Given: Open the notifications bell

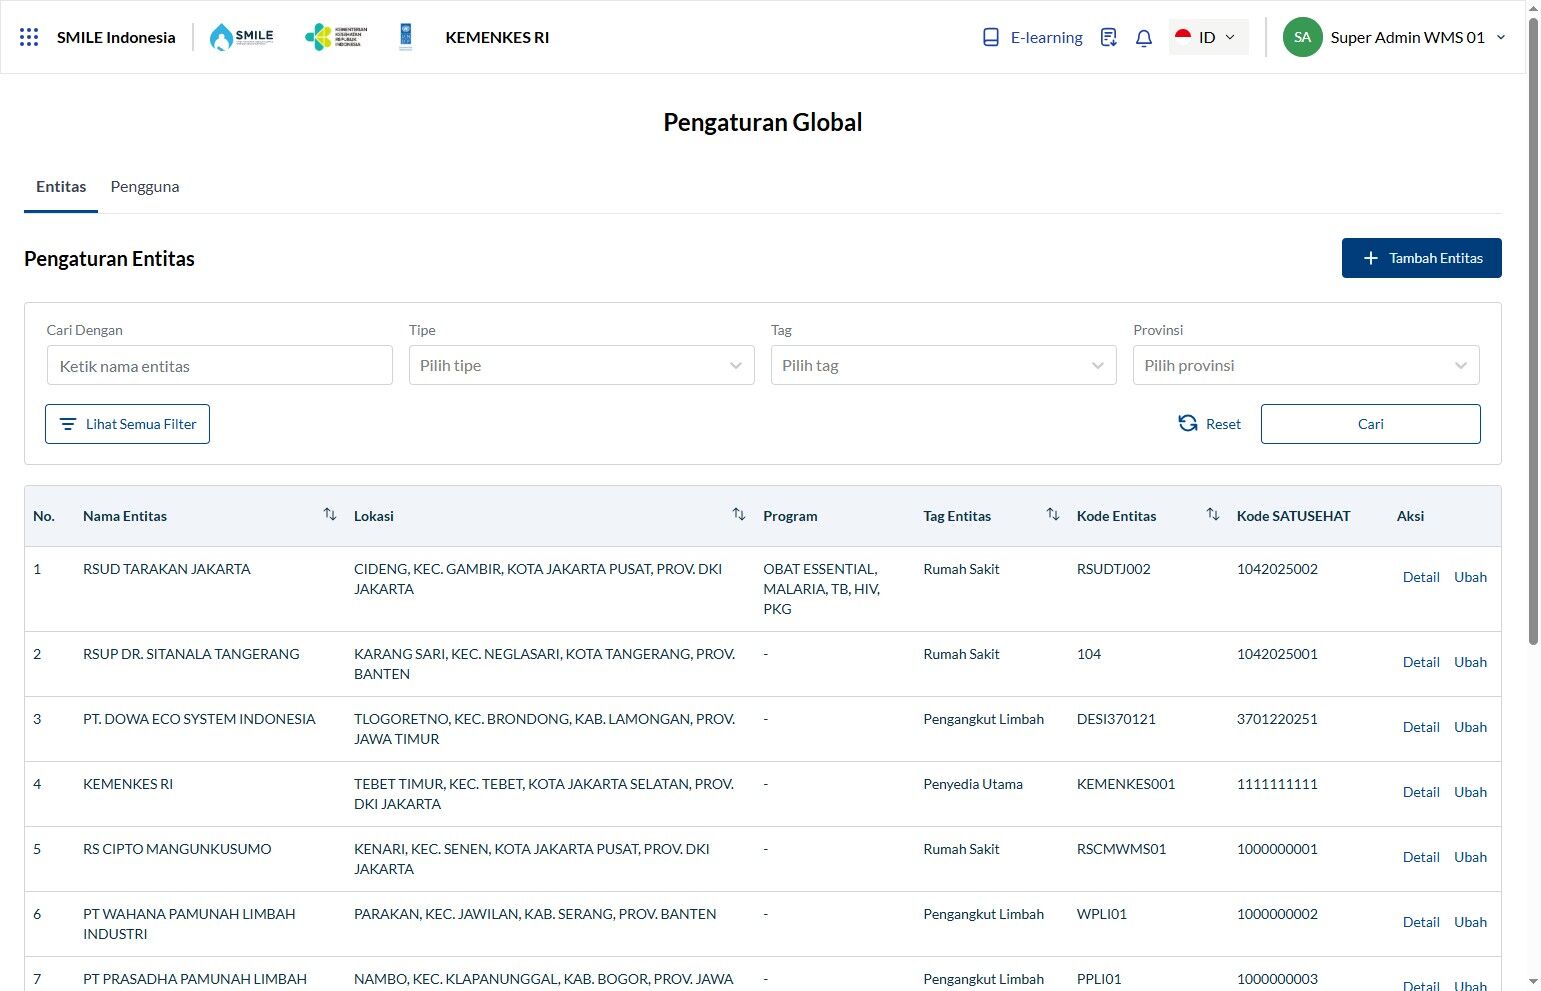Looking at the screenshot, I should [1144, 37].
